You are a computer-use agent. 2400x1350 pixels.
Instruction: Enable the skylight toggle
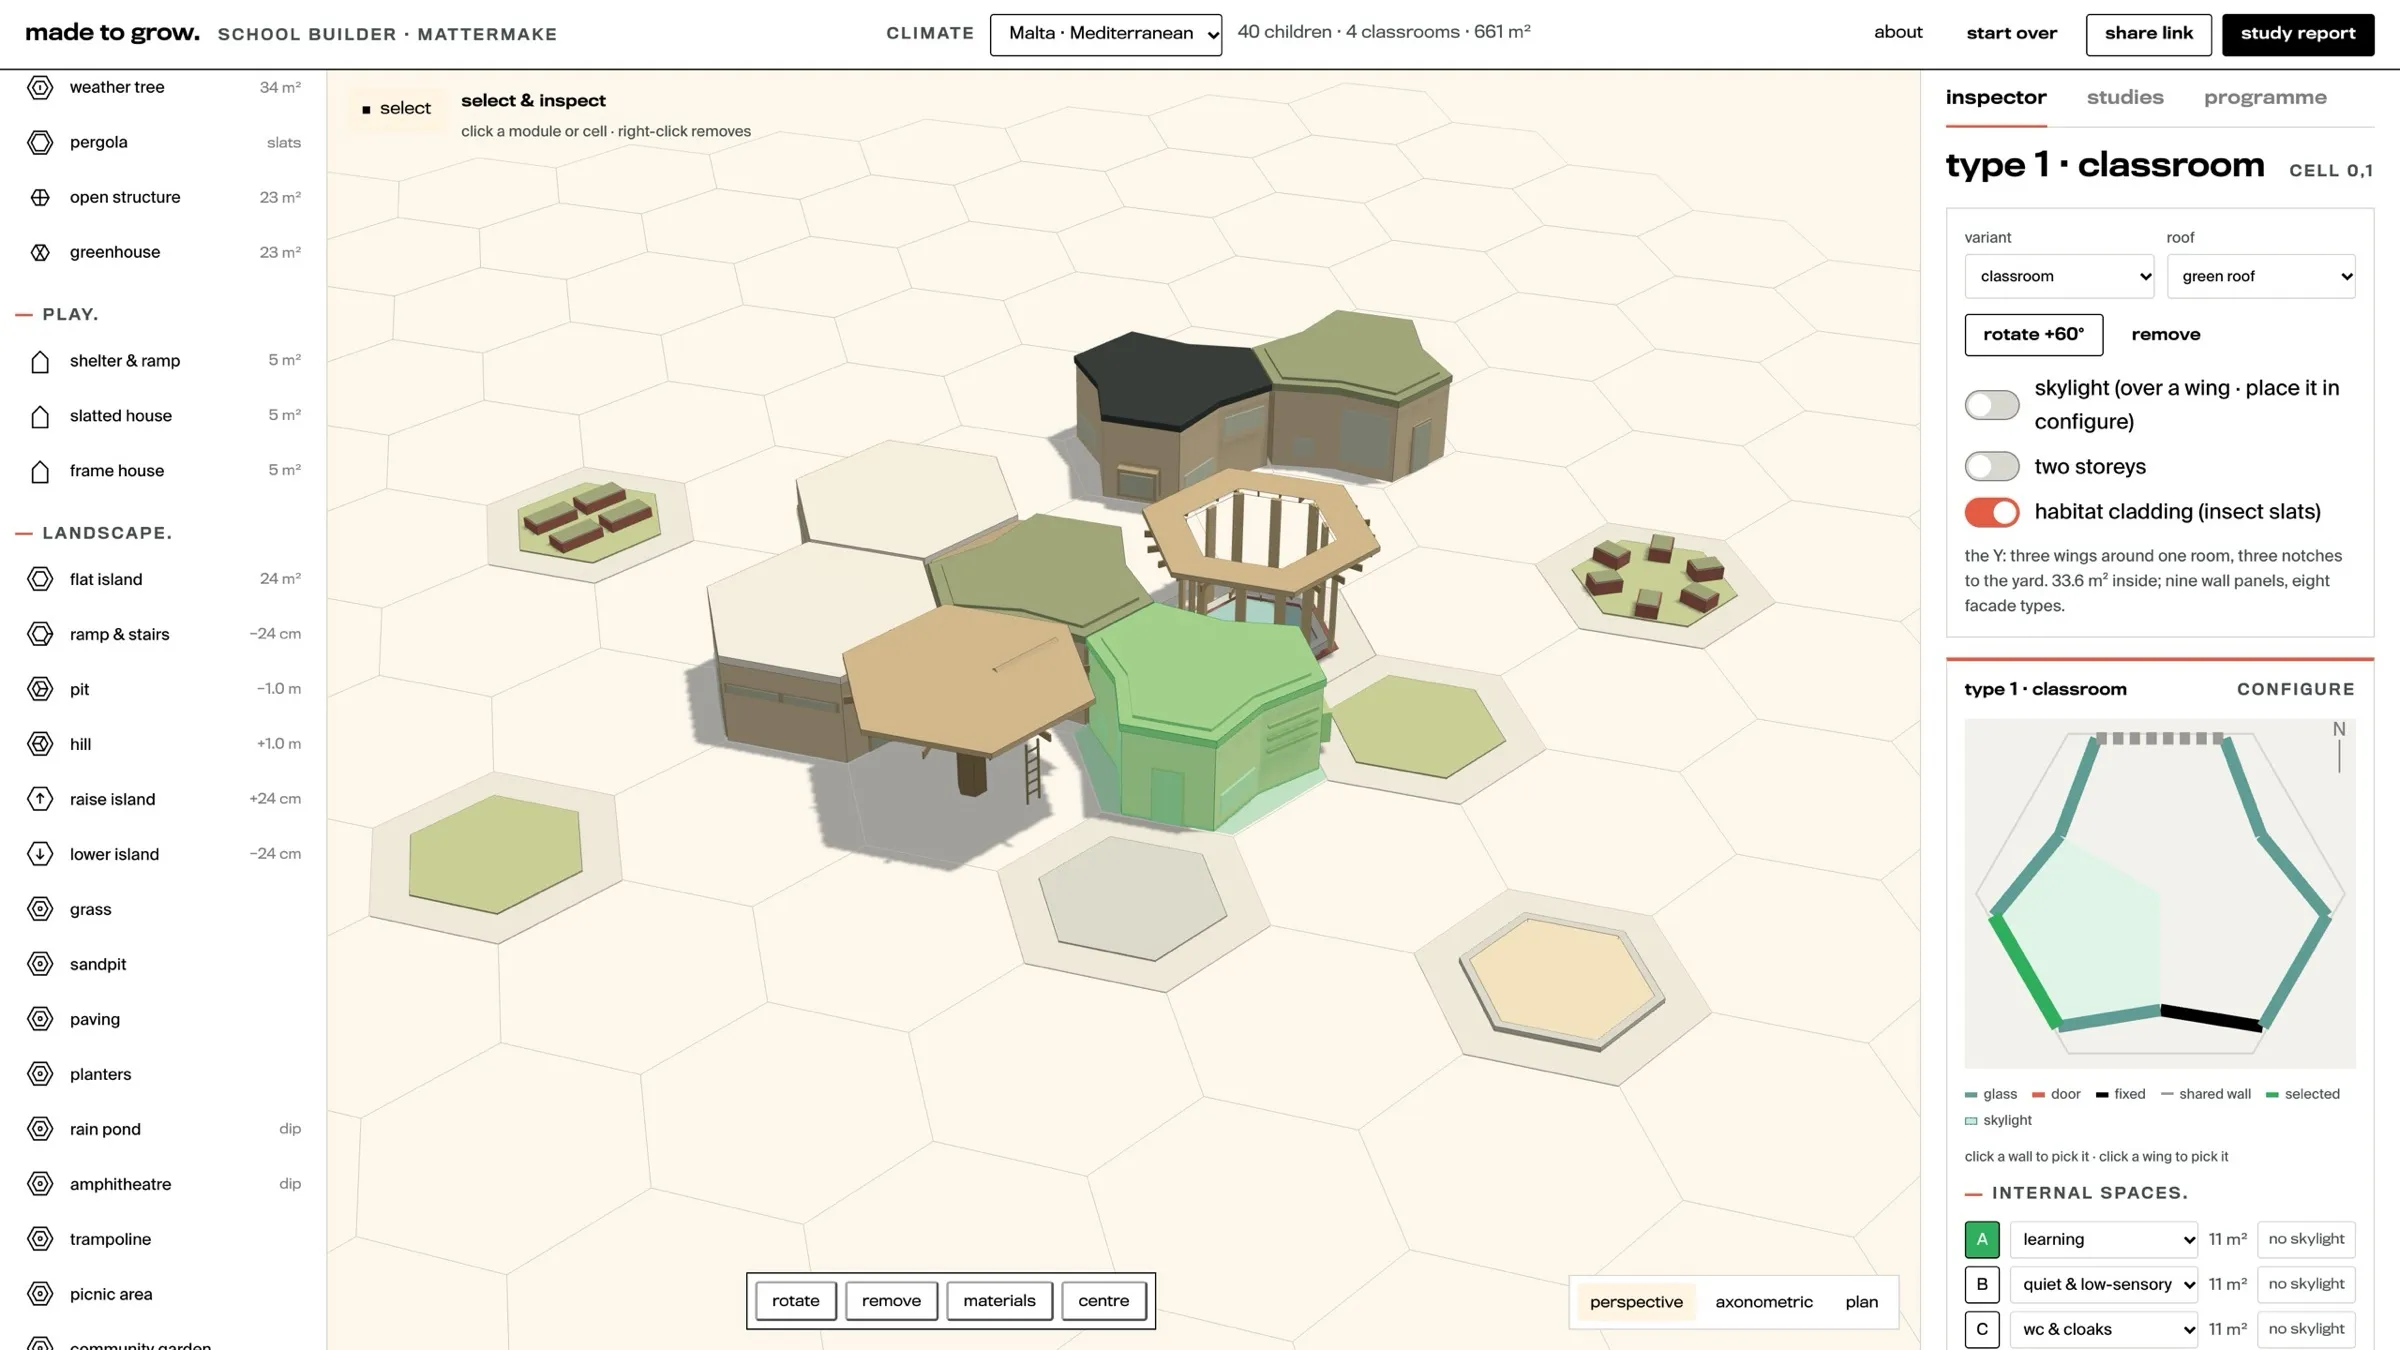(x=1991, y=405)
